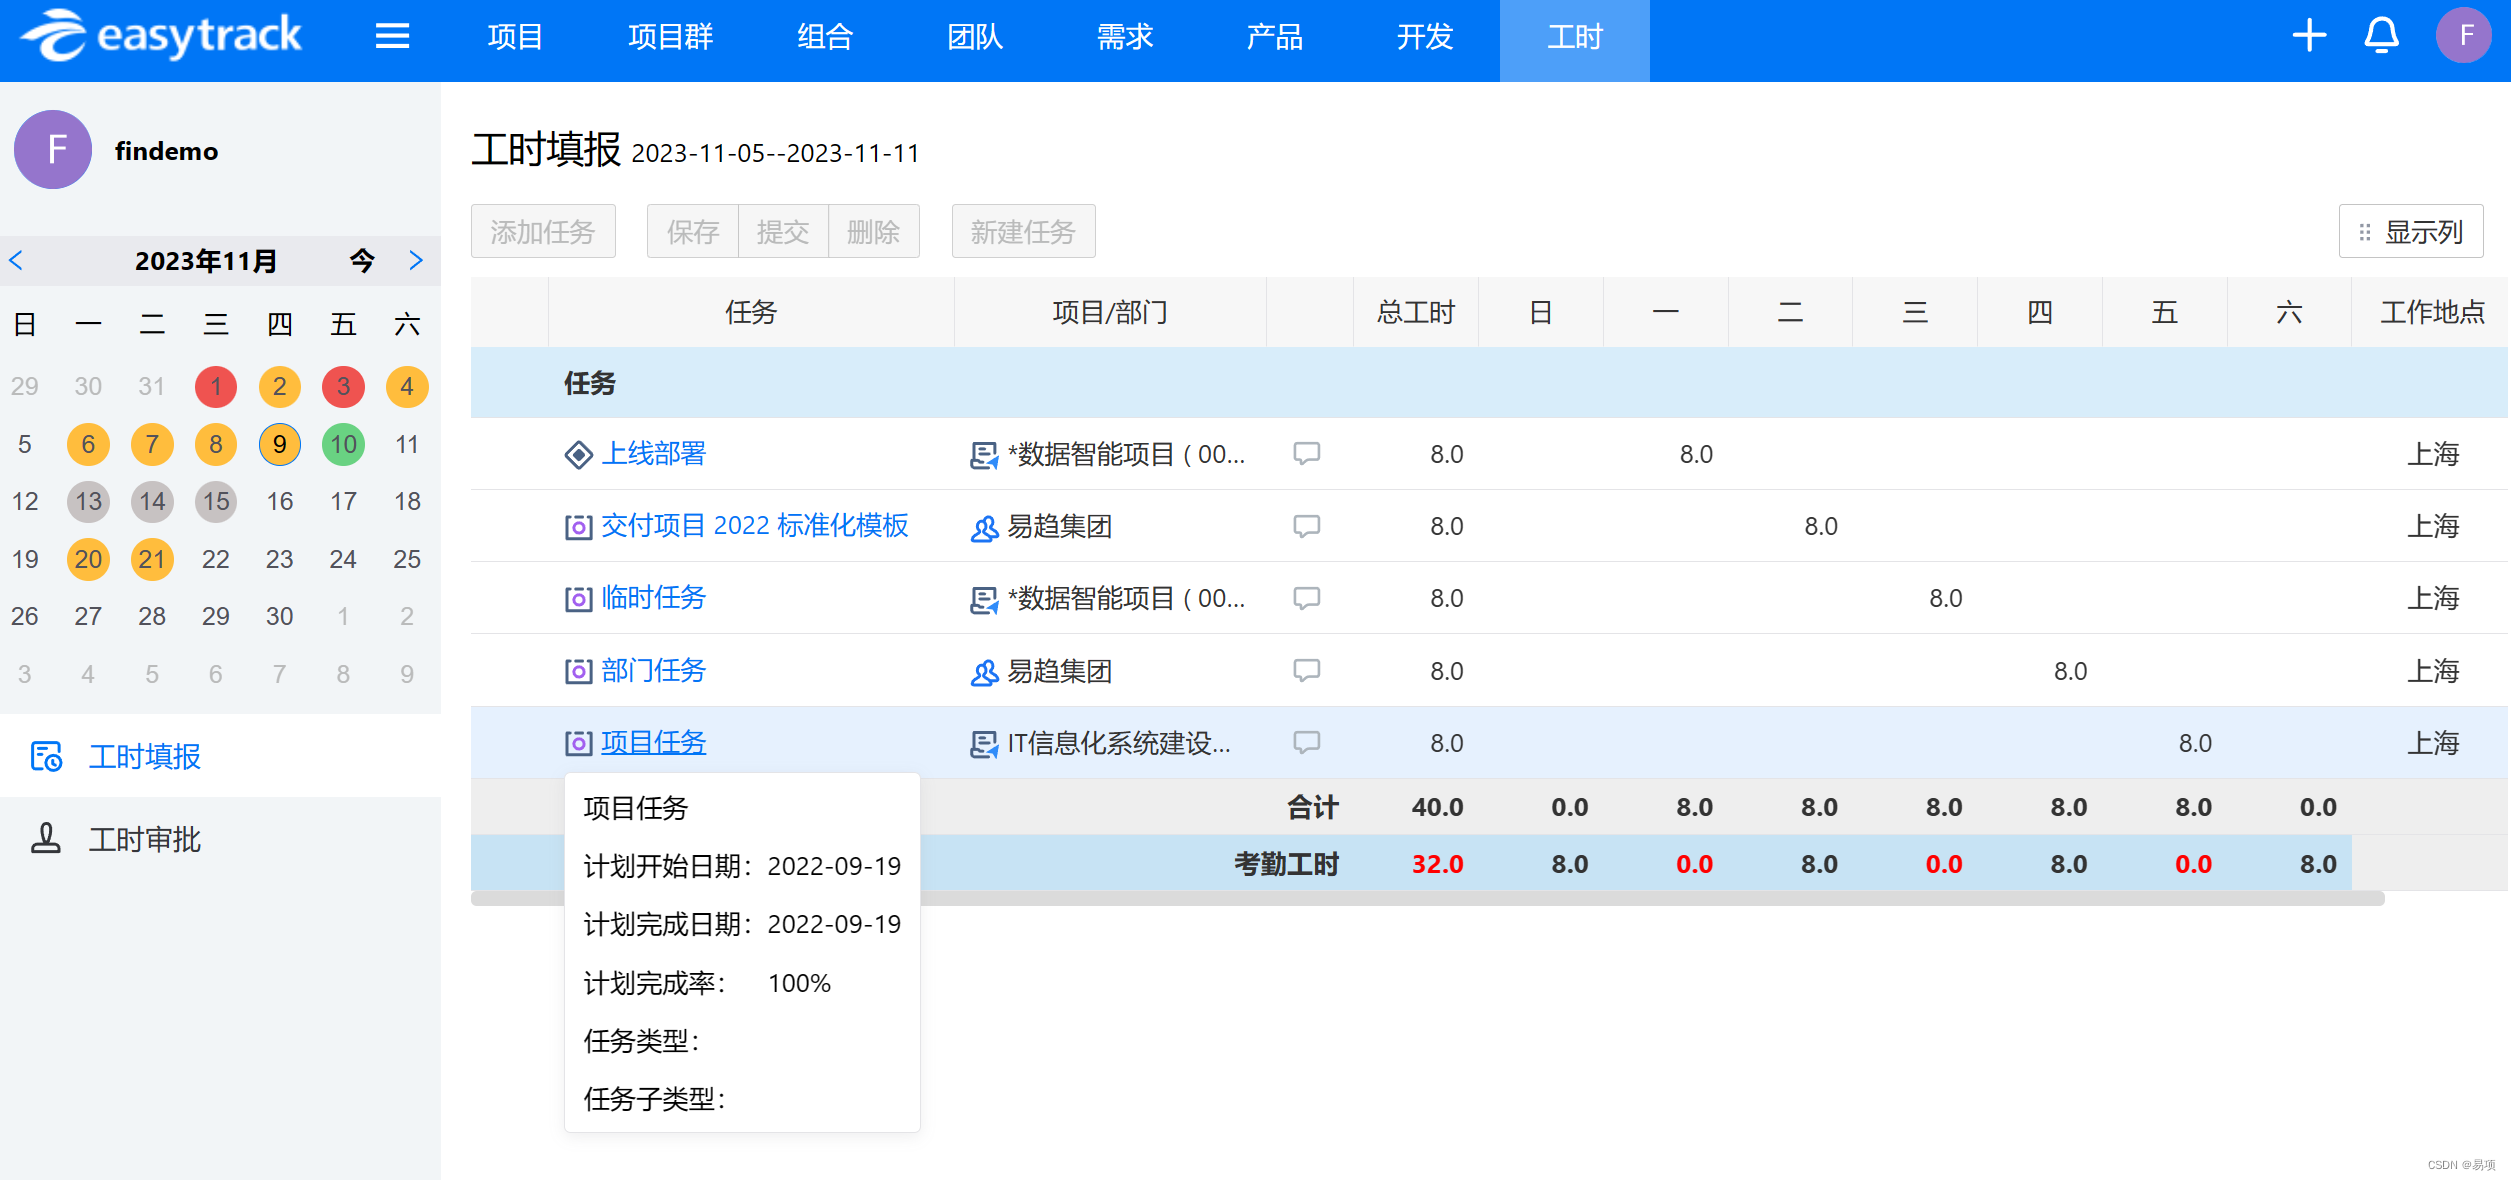The height and width of the screenshot is (1180, 2511).
Task: Click the Monday 8.0 cell for 上线部署
Action: pos(1666,454)
